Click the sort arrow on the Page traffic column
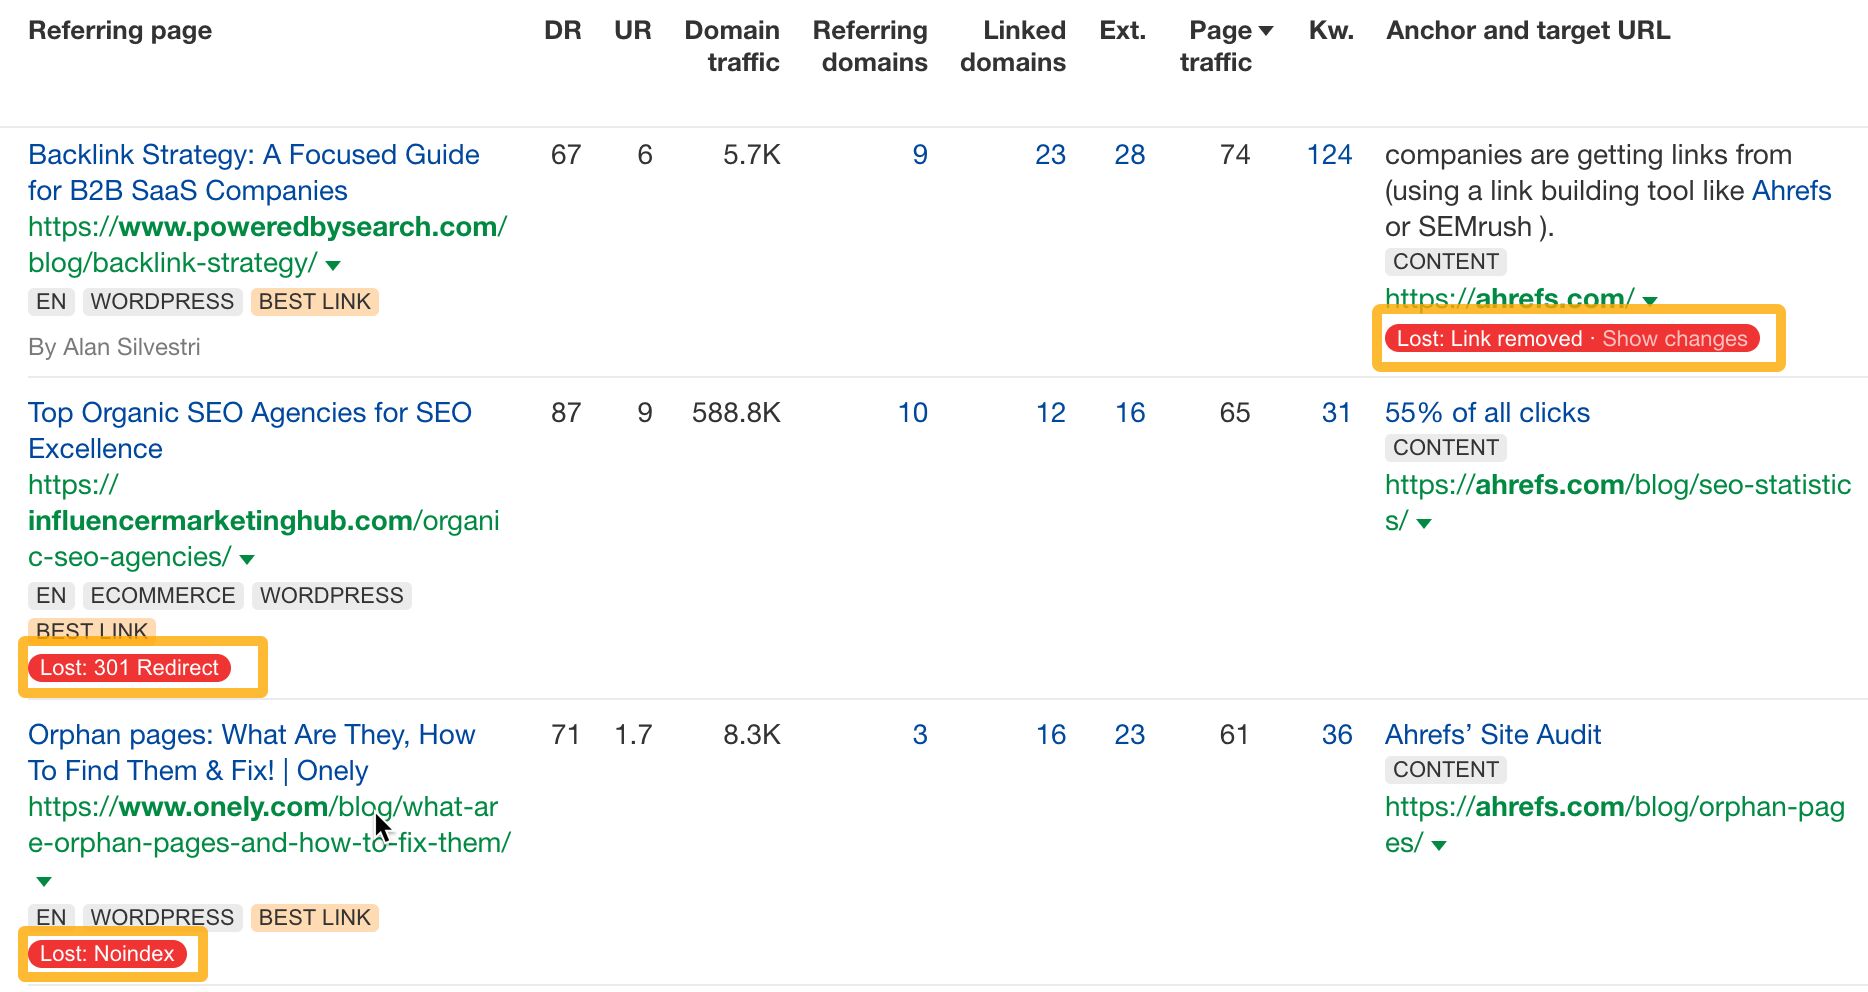The width and height of the screenshot is (1868, 992). (1266, 30)
